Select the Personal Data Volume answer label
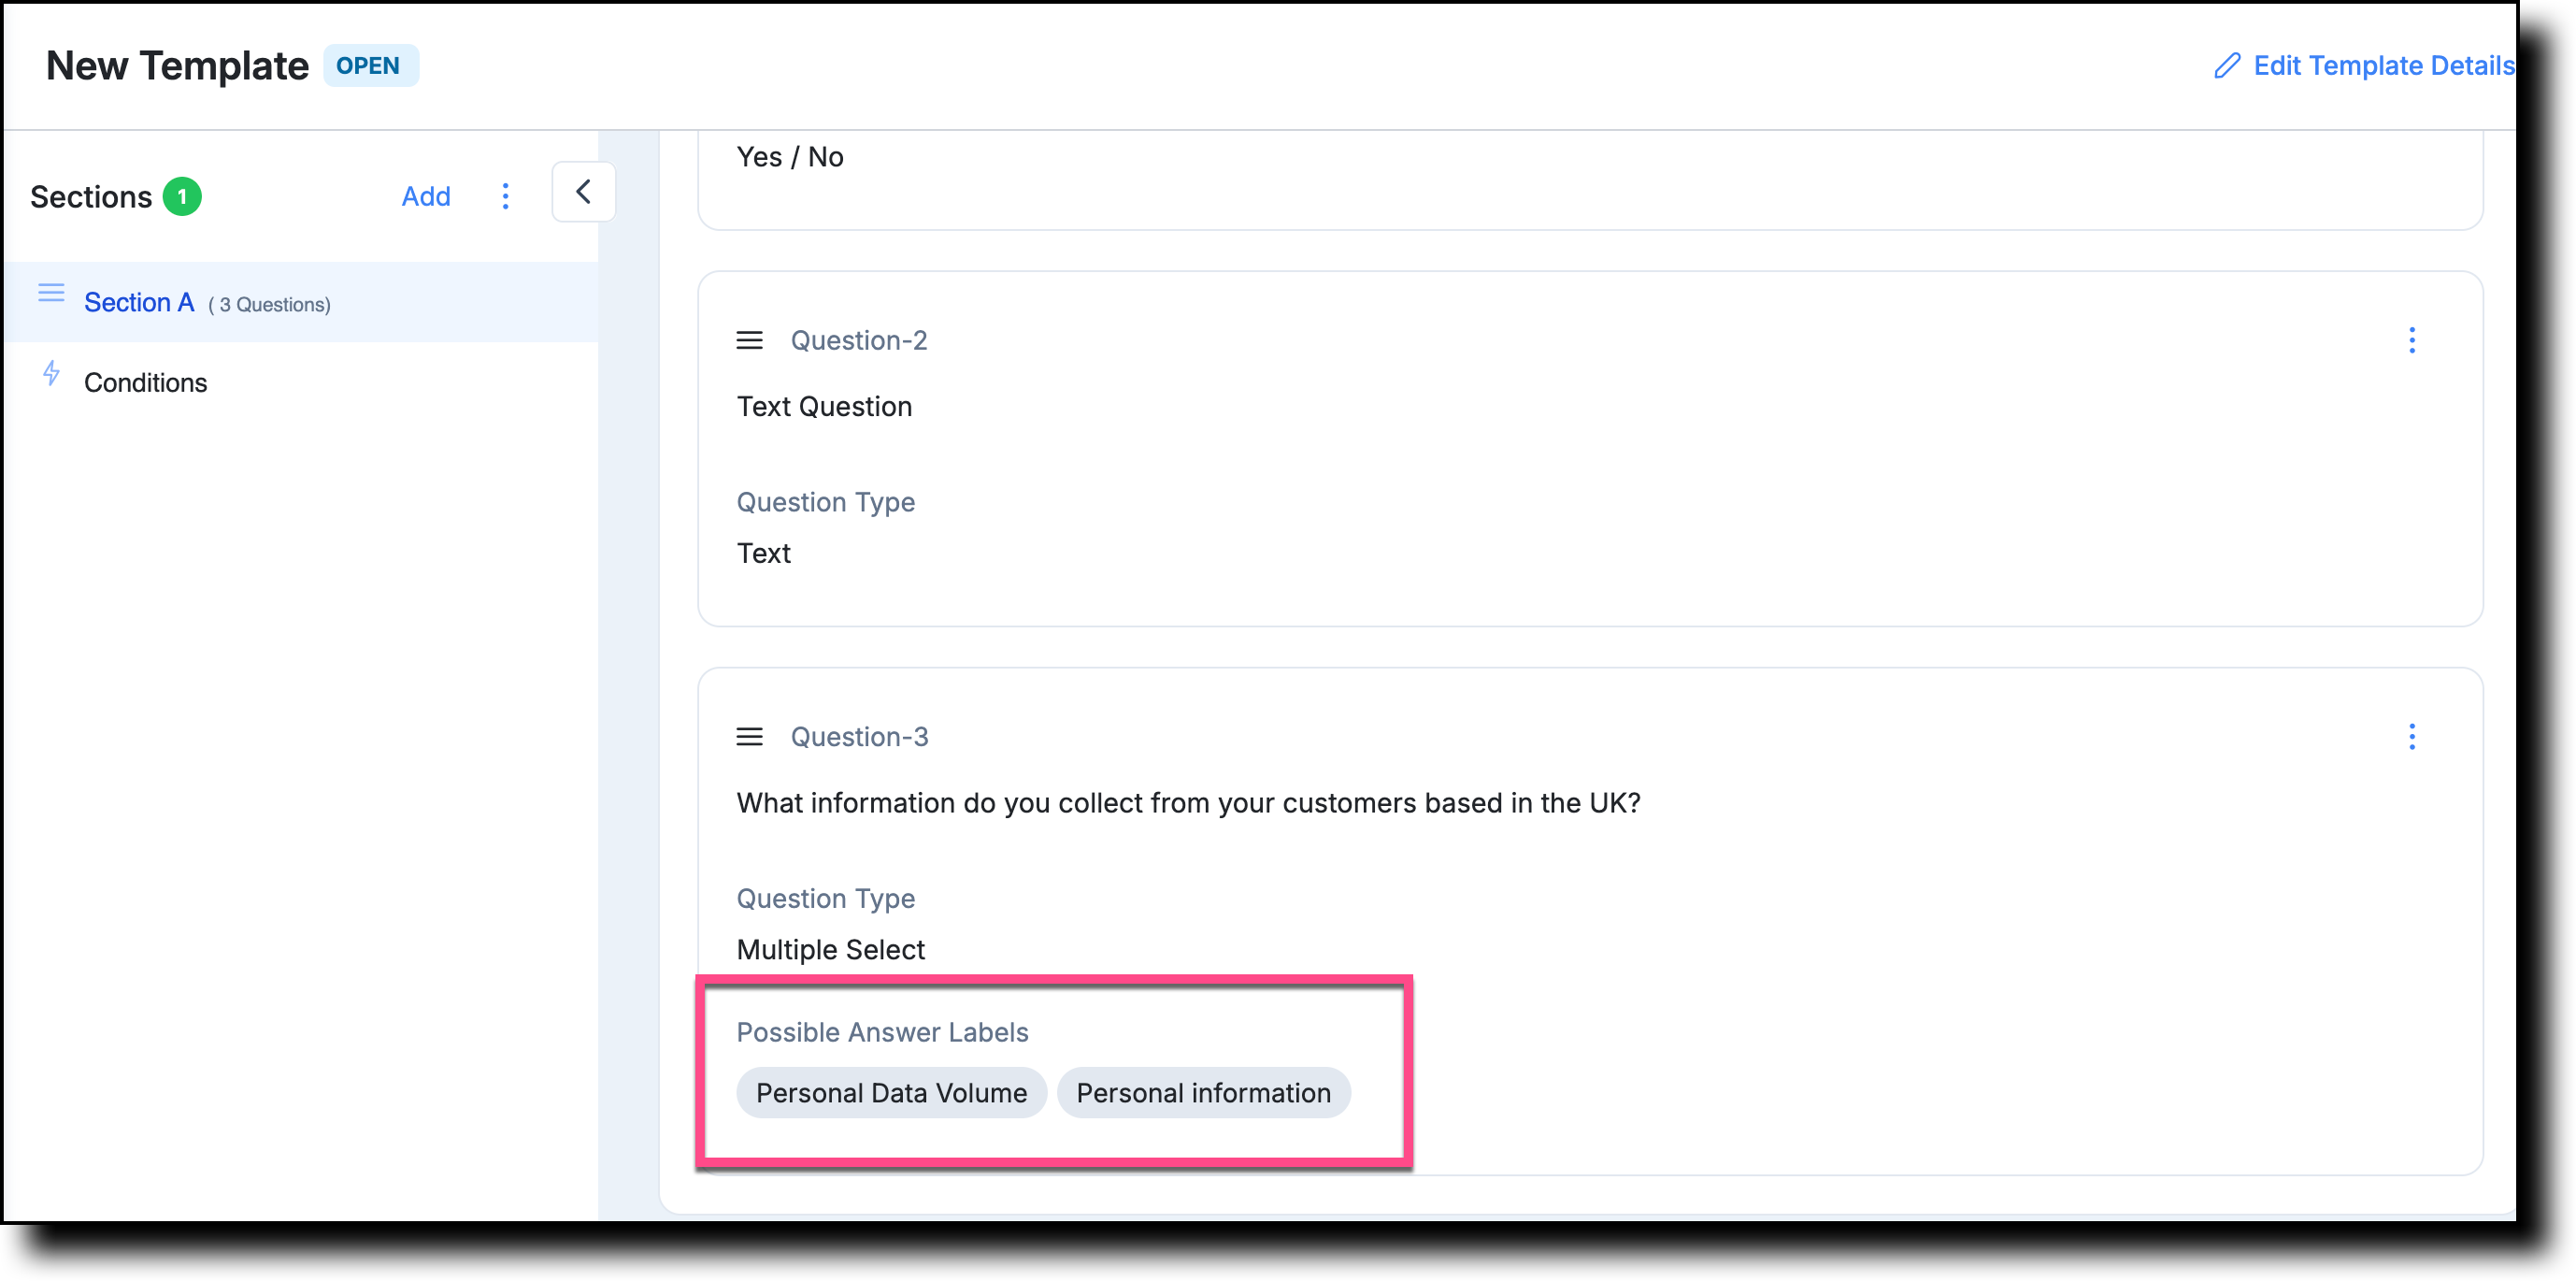The height and width of the screenshot is (1281, 2576). point(891,1092)
